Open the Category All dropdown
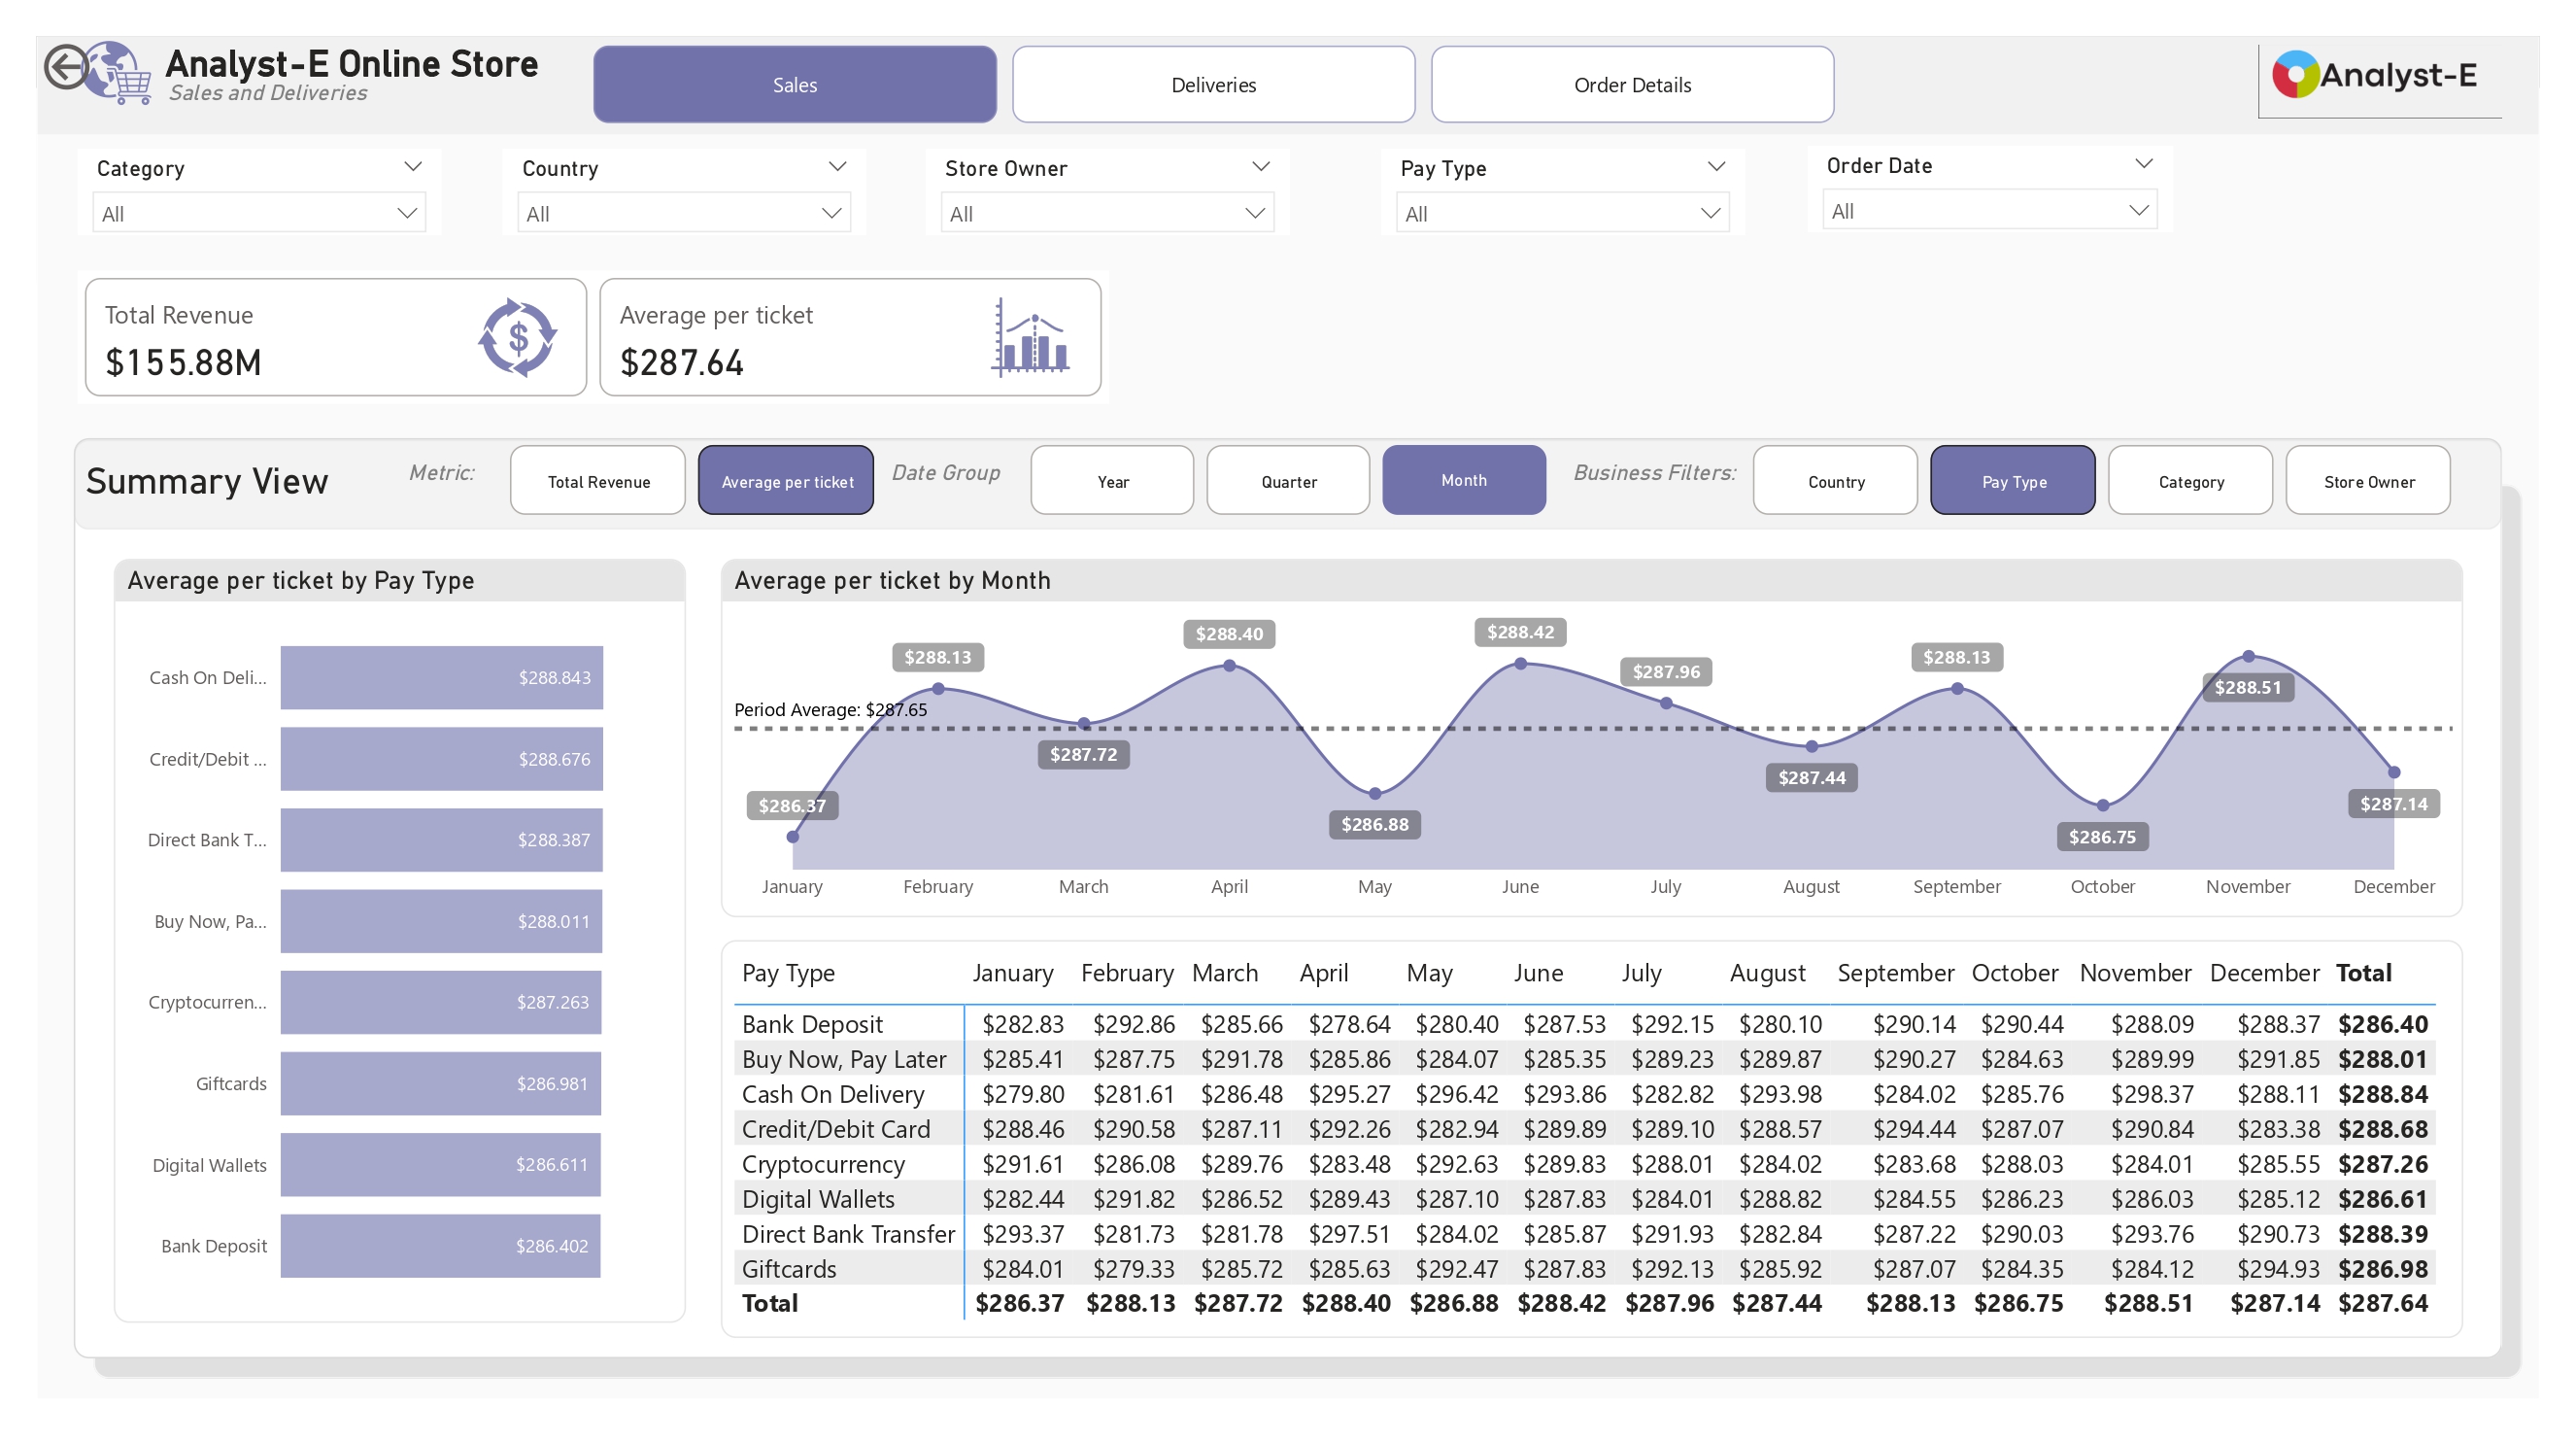Screen dimensions: 2576x1440 point(259,213)
